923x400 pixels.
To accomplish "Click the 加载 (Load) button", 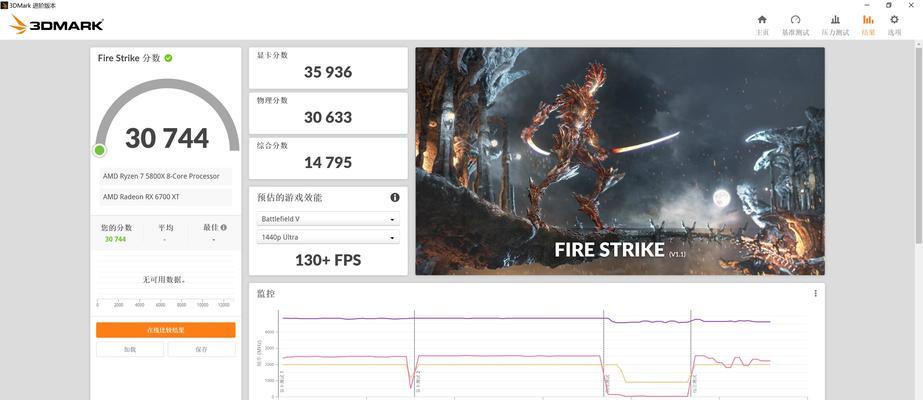I will [x=130, y=349].
